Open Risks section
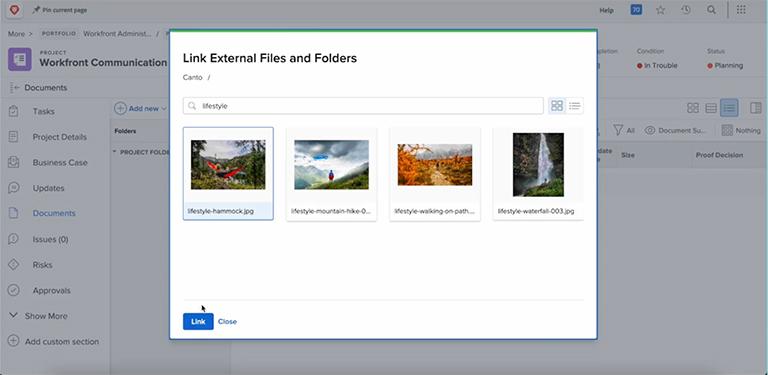This screenshot has height=375, width=768. tap(43, 265)
